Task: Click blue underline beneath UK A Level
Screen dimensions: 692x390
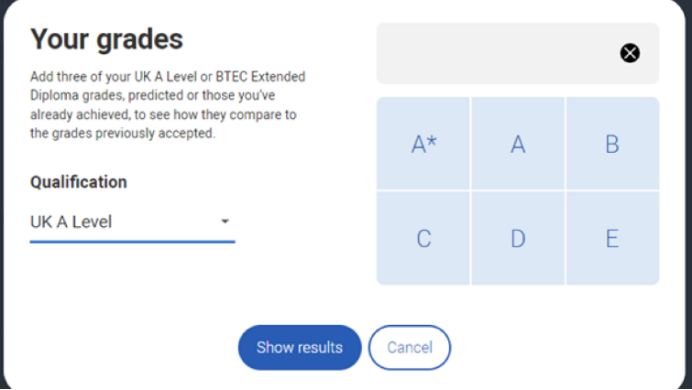Action: 132,242
